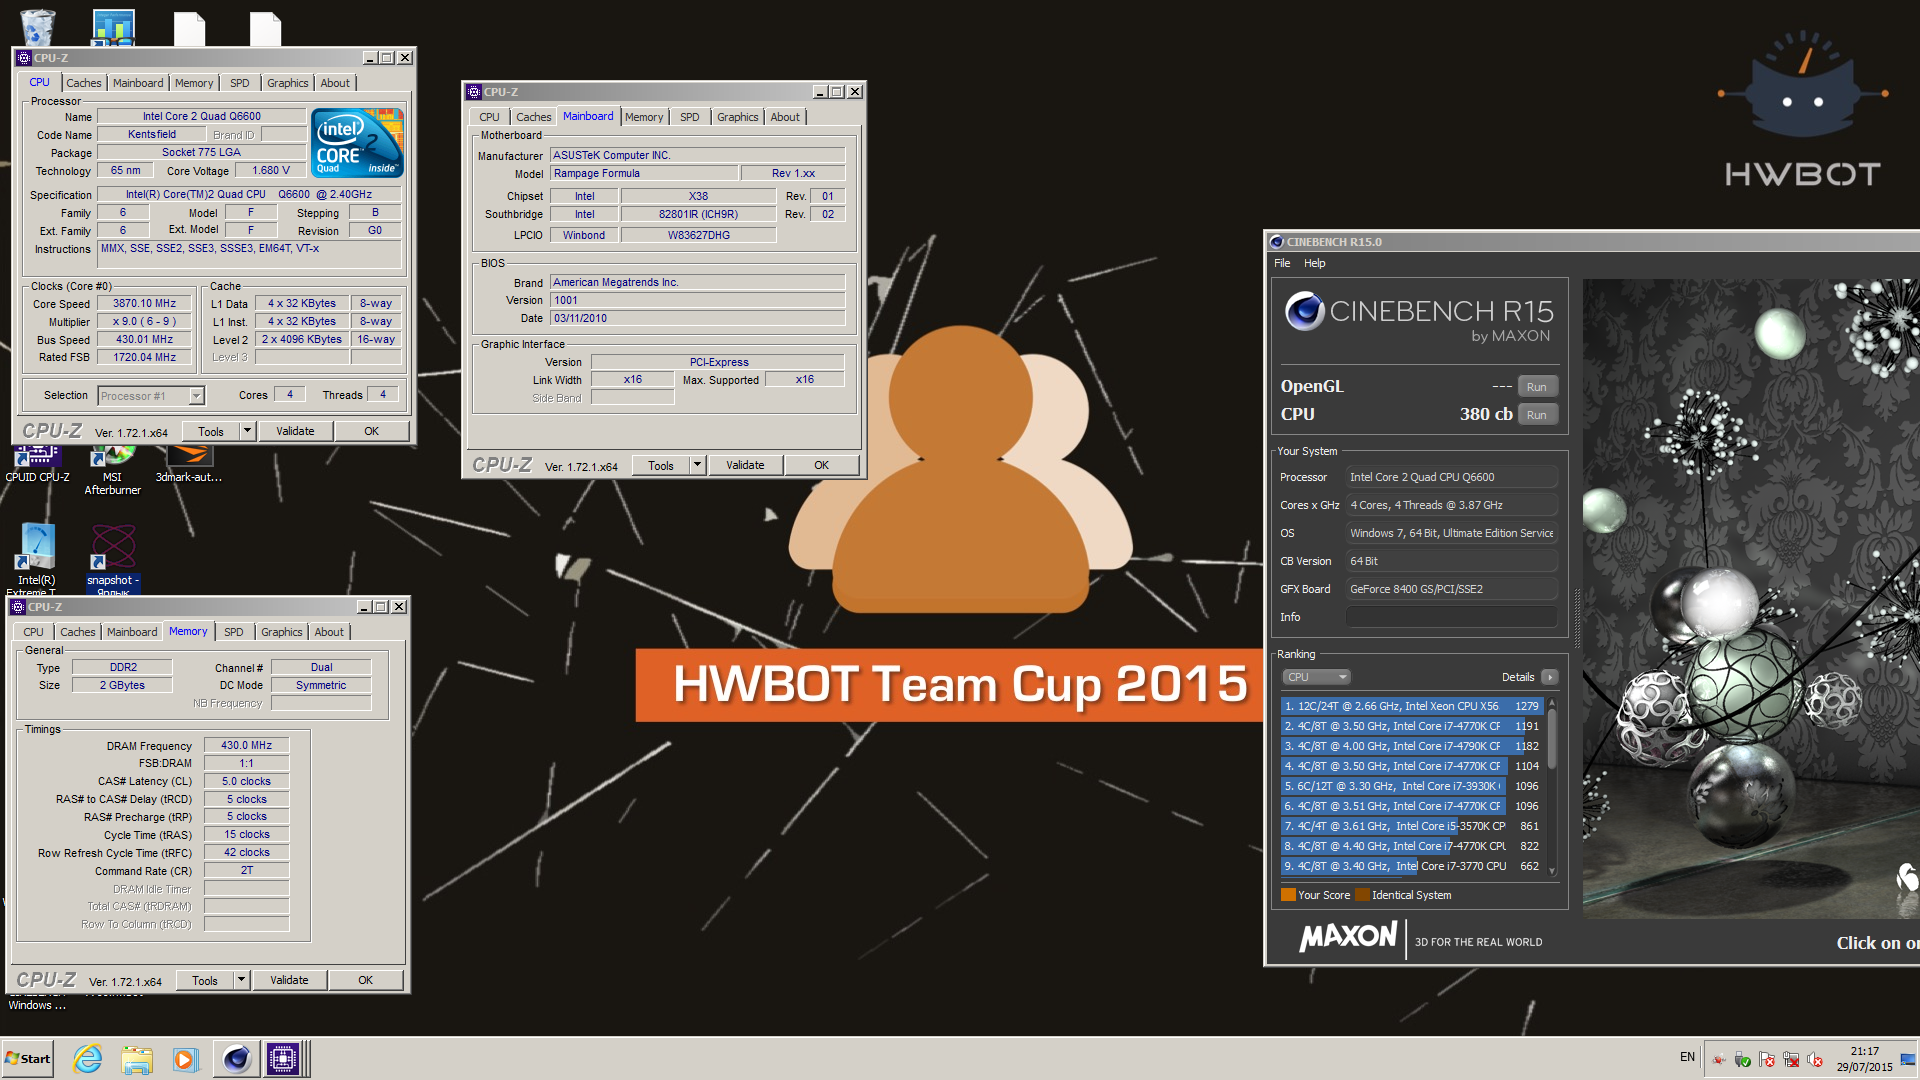Click the CPU-Z title icon in Mainboard window
Image resolution: width=1920 pixels, height=1080 pixels.
[474, 92]
